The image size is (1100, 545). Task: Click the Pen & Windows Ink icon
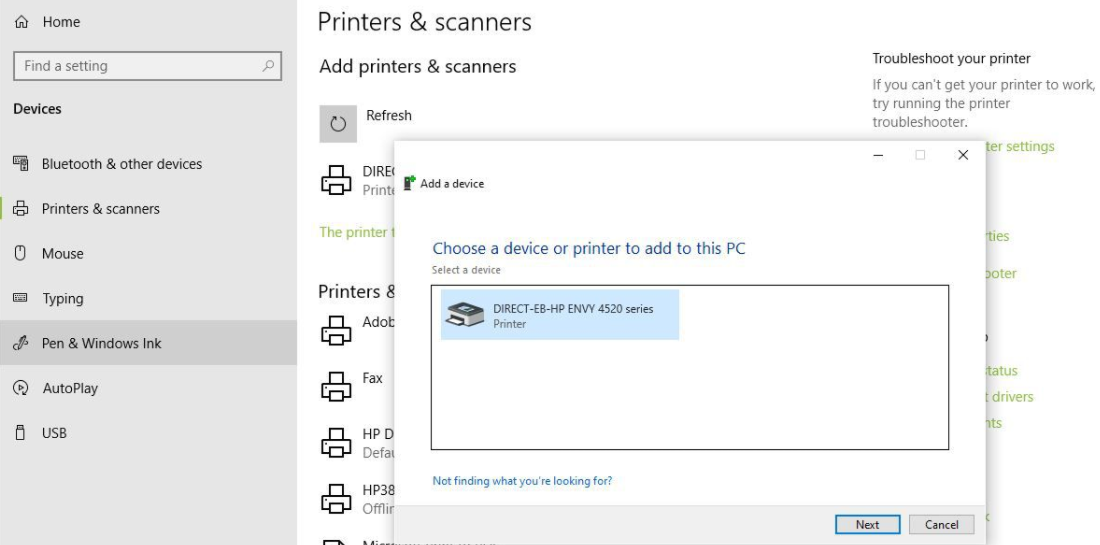point(21,343)
